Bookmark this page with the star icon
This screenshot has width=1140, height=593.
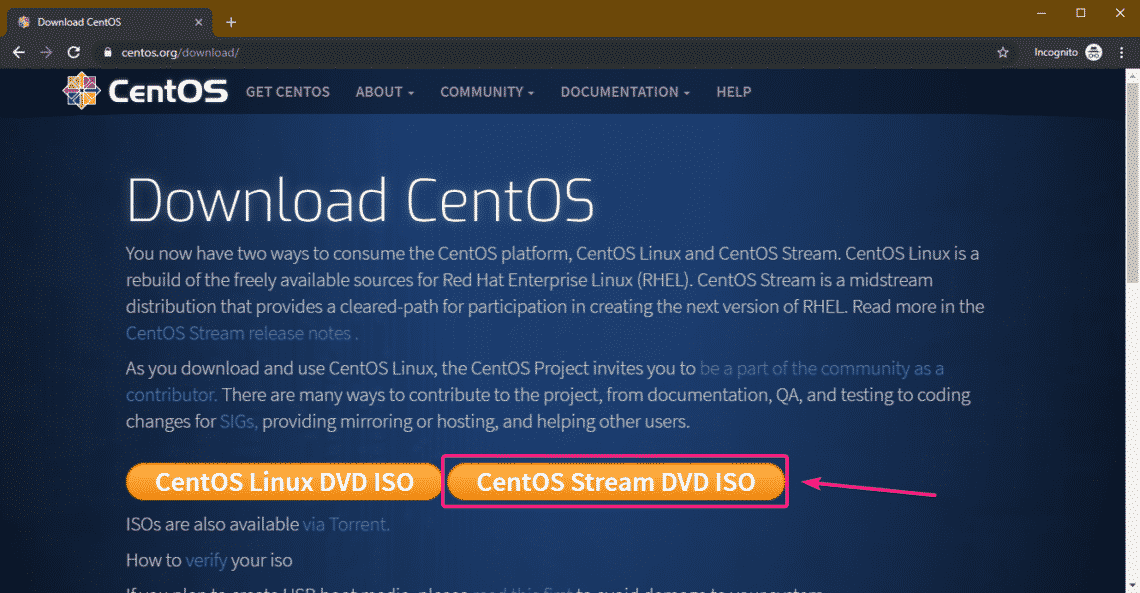1003,52
